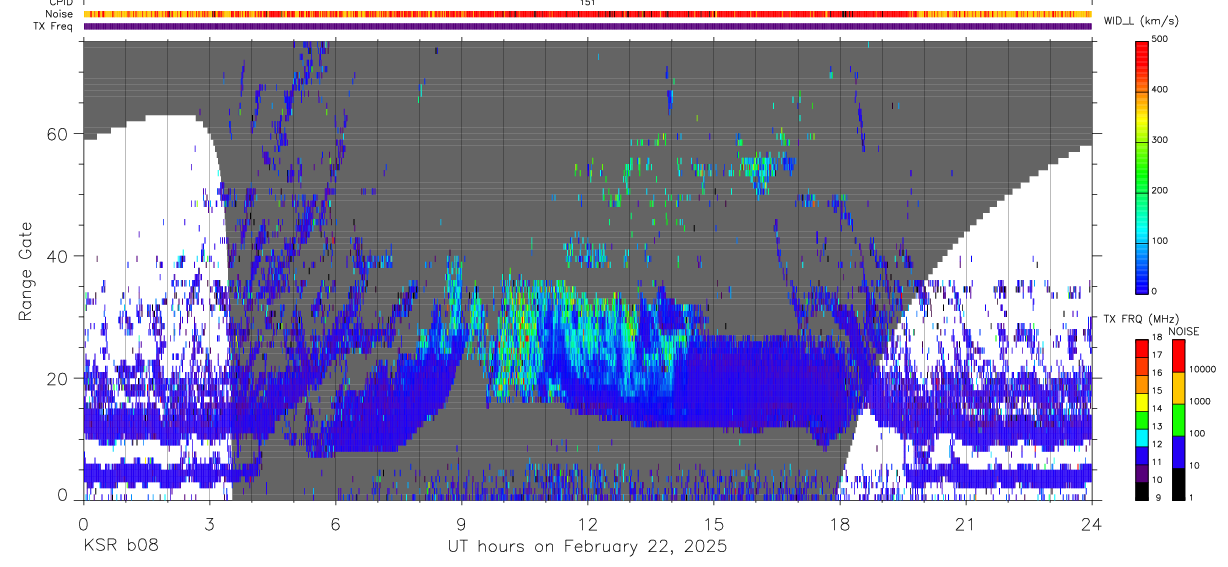Click the 11 MHz tick on TX FRQ legend
1228x567 pixels.
tap(1157, 462)
